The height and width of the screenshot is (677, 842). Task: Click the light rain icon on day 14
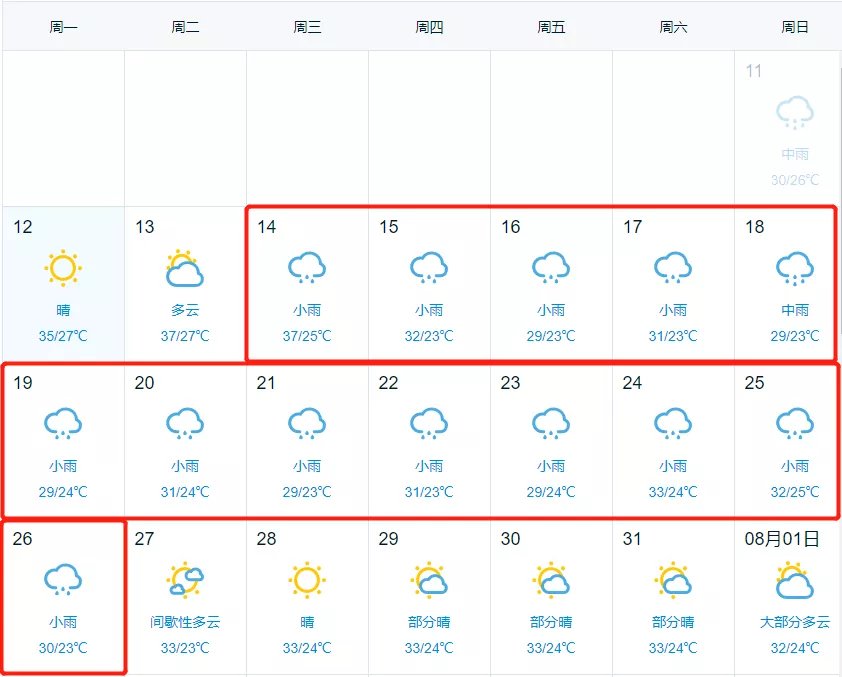click(307, 268)
